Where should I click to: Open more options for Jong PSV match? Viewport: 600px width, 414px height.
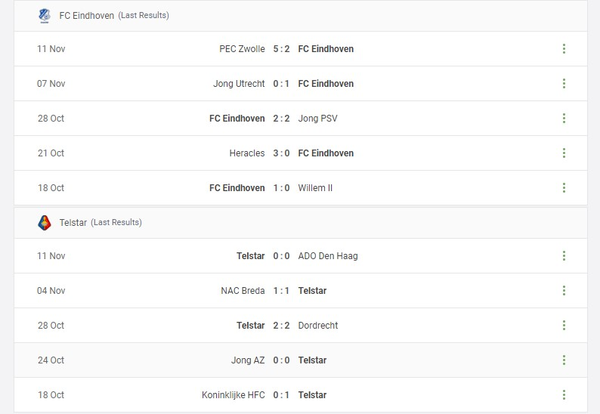coord(564,118)
